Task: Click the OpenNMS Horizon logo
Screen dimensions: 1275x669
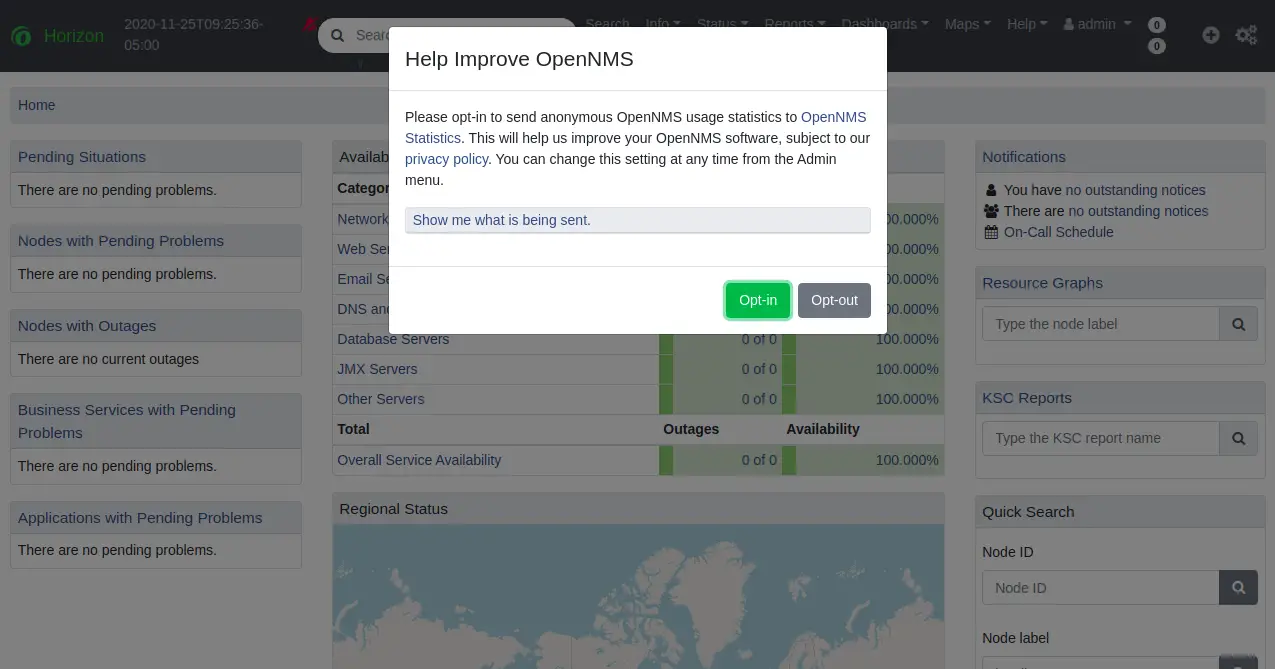Action: pos(21,36)
